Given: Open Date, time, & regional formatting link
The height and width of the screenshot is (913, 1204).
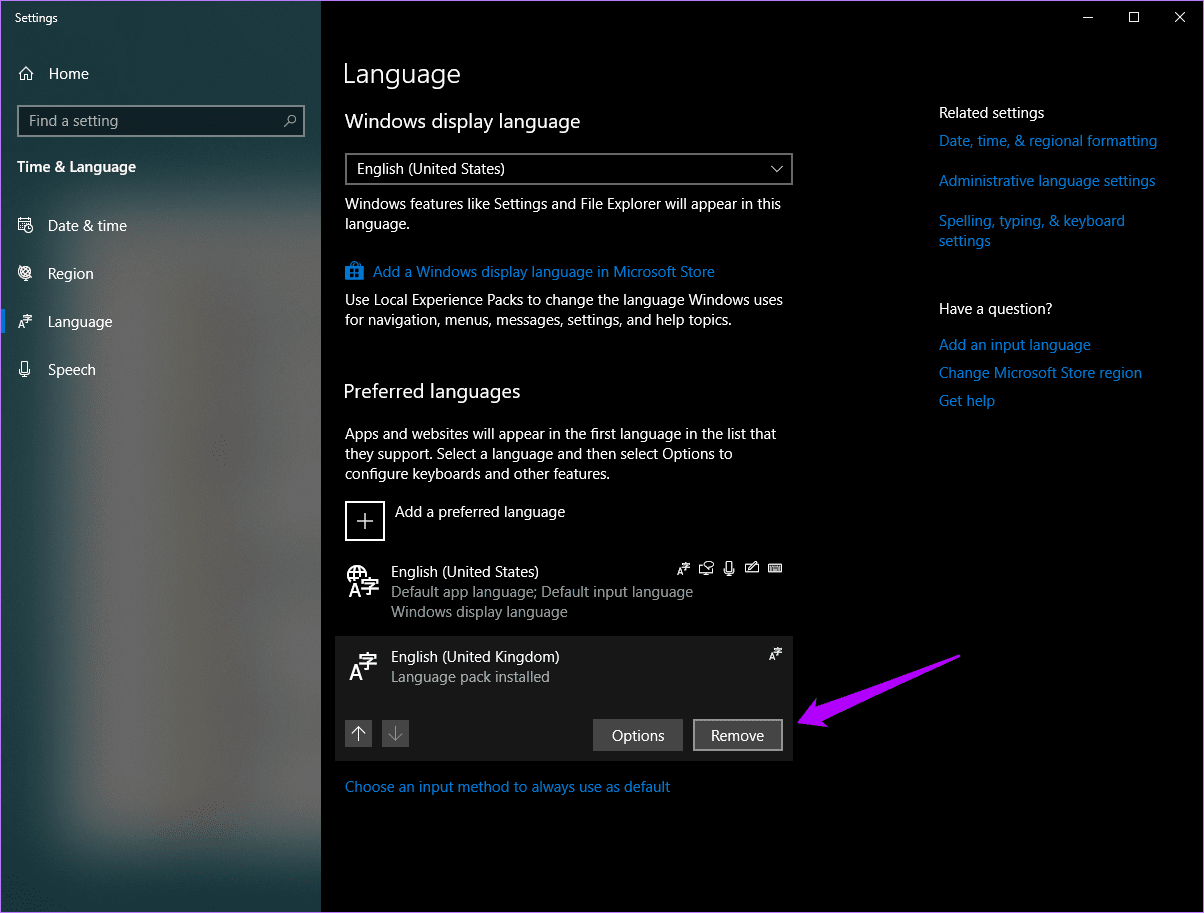Looking at the screenshot, I should pyautogui.click(x=1048, y=141).
